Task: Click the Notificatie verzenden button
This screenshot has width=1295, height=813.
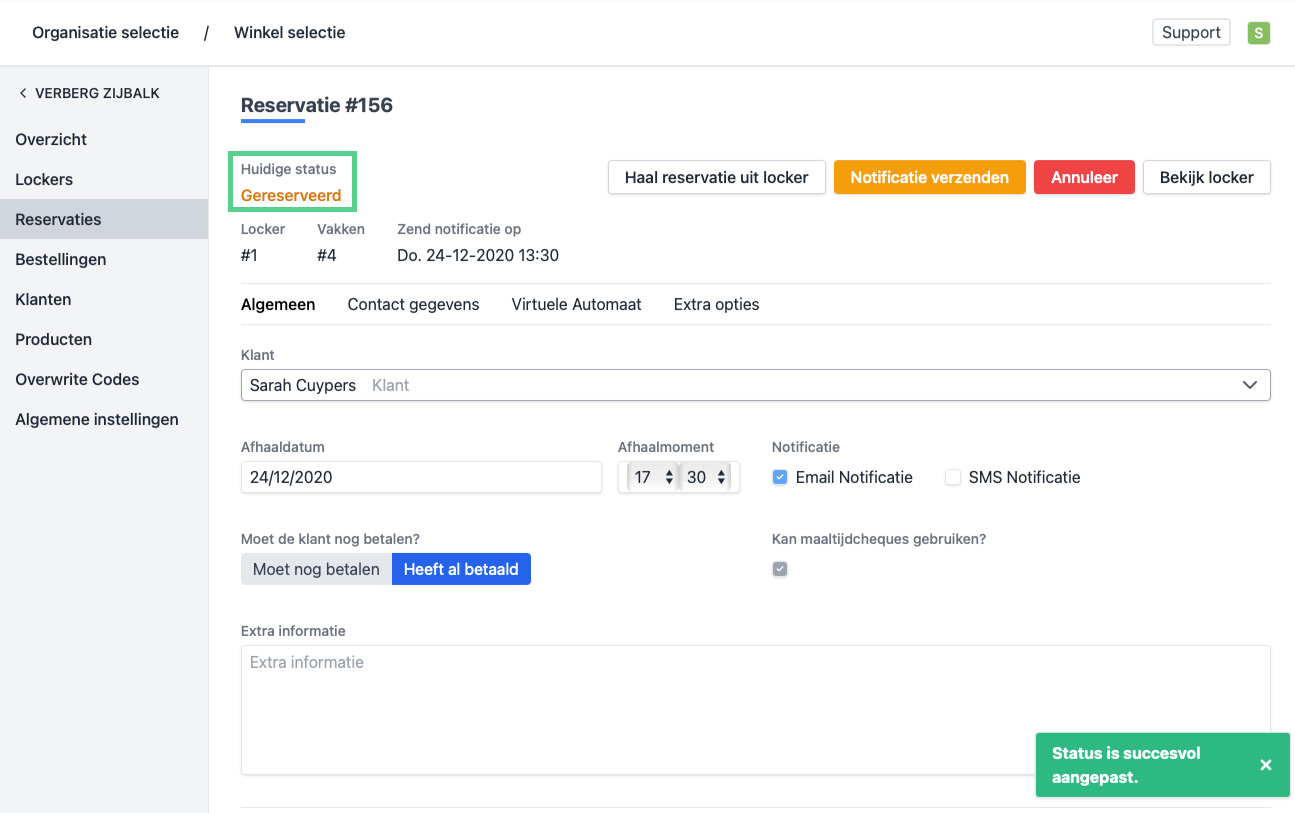Action: (x=929, y=177)
